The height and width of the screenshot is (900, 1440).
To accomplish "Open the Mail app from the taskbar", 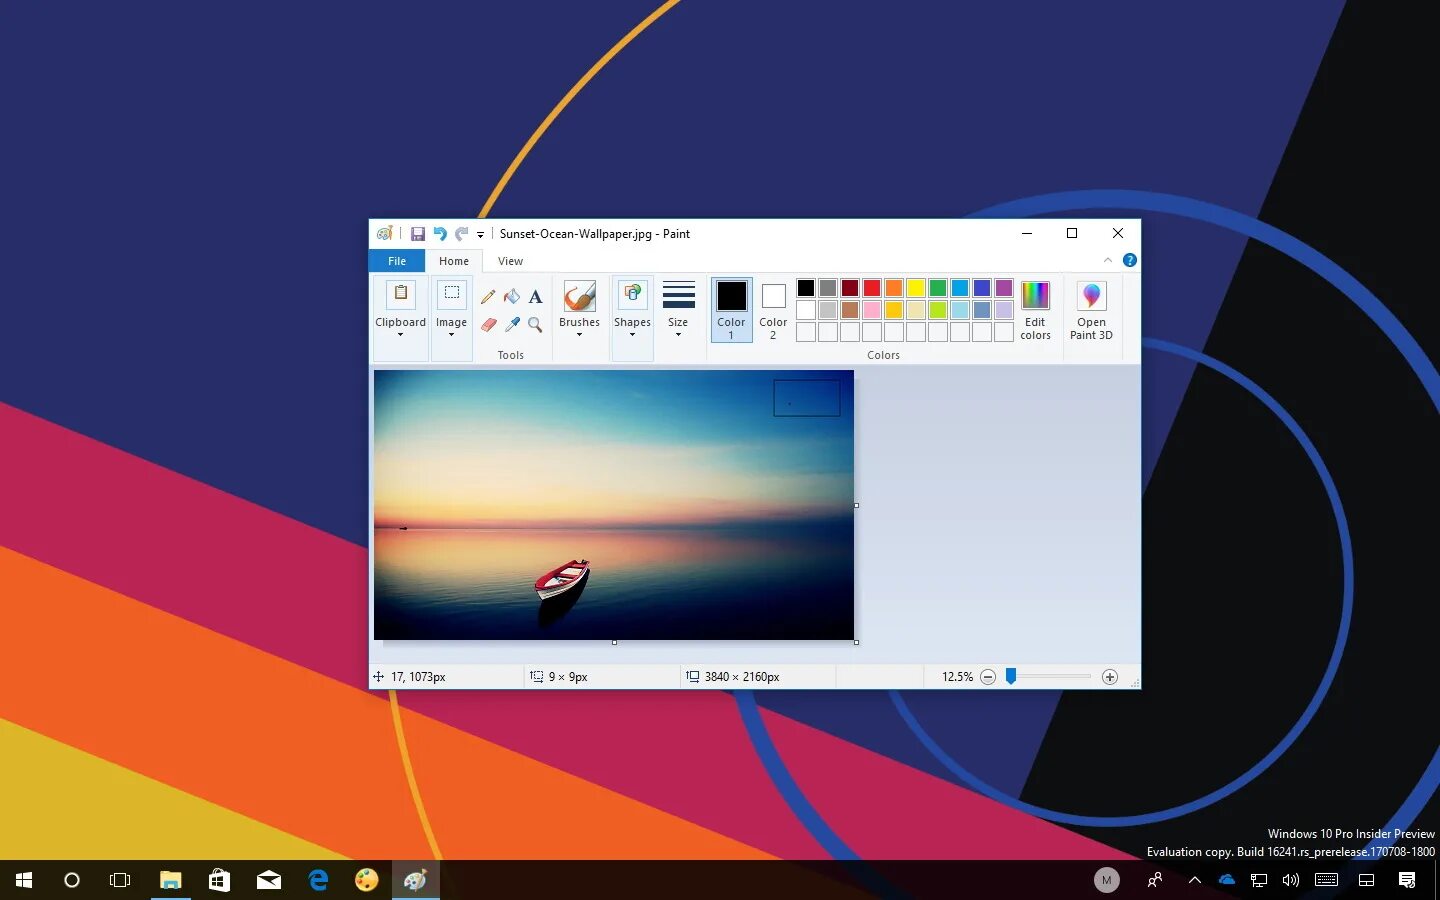I will point(268,880).
